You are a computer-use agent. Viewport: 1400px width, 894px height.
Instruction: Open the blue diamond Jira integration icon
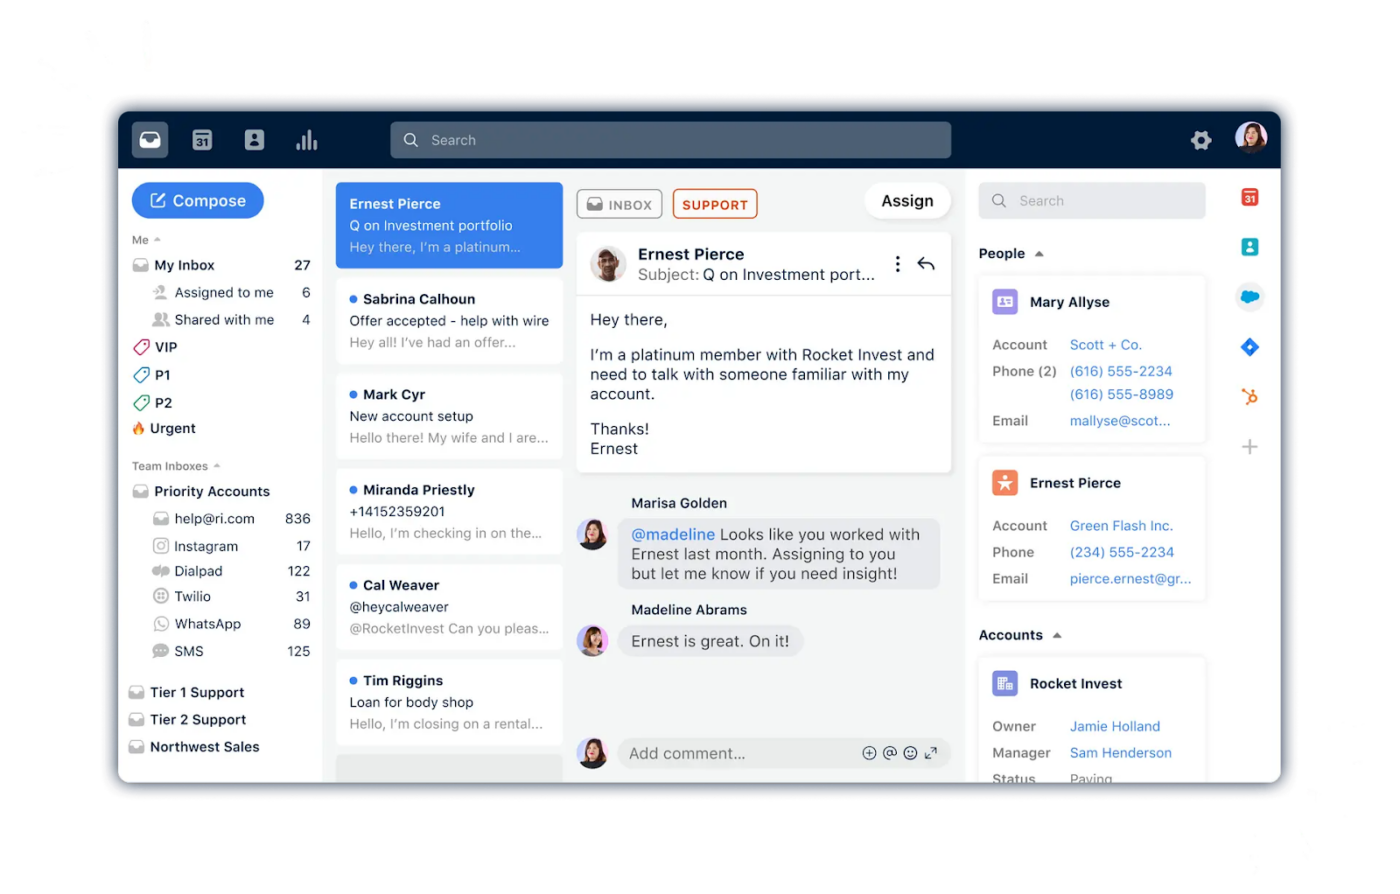pos(1250,347)
